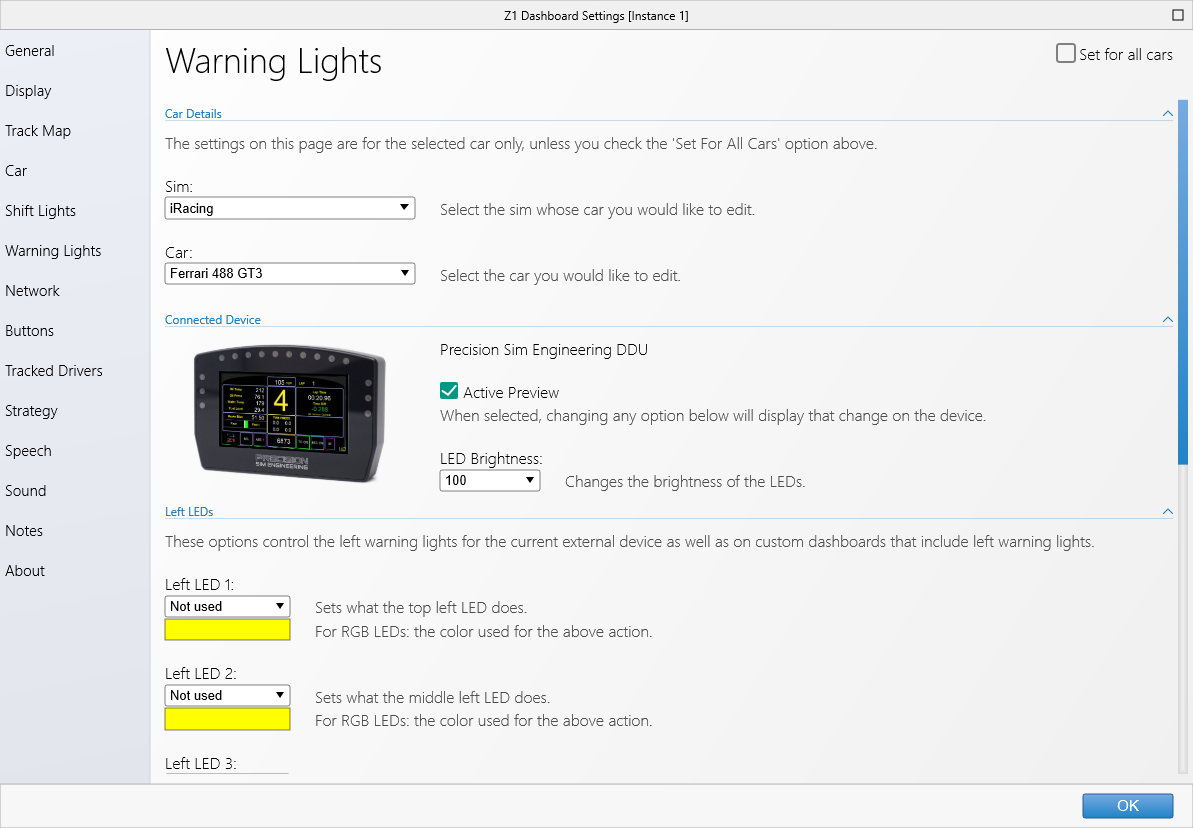Enable the 'Set for all cars' checkbox
The width and height of the screenshot is (1193, 828).
tap(1065, 53)
